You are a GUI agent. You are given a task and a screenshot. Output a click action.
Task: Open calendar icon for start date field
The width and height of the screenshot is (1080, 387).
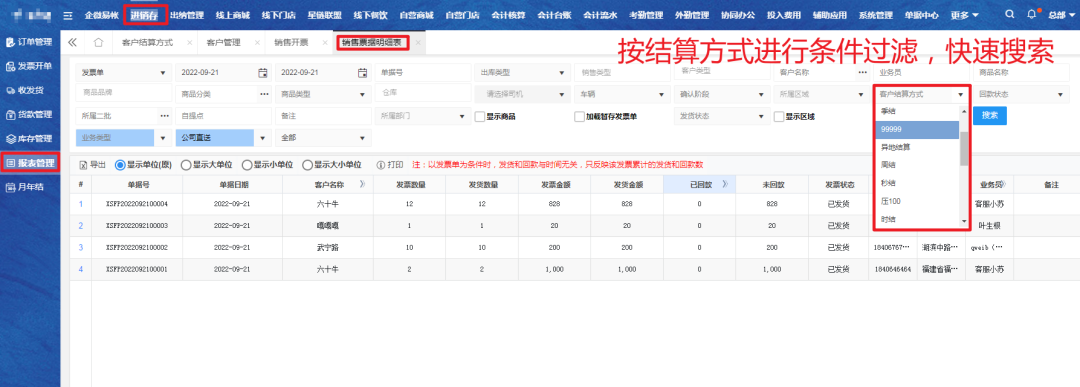262,72
